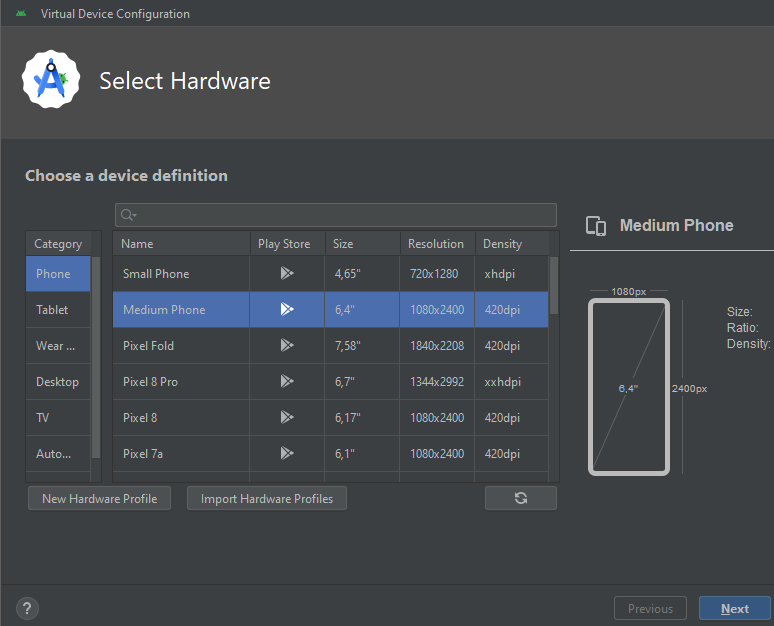Click Import Hardware Profiles button
774x626 pixels.
point(267,499)
